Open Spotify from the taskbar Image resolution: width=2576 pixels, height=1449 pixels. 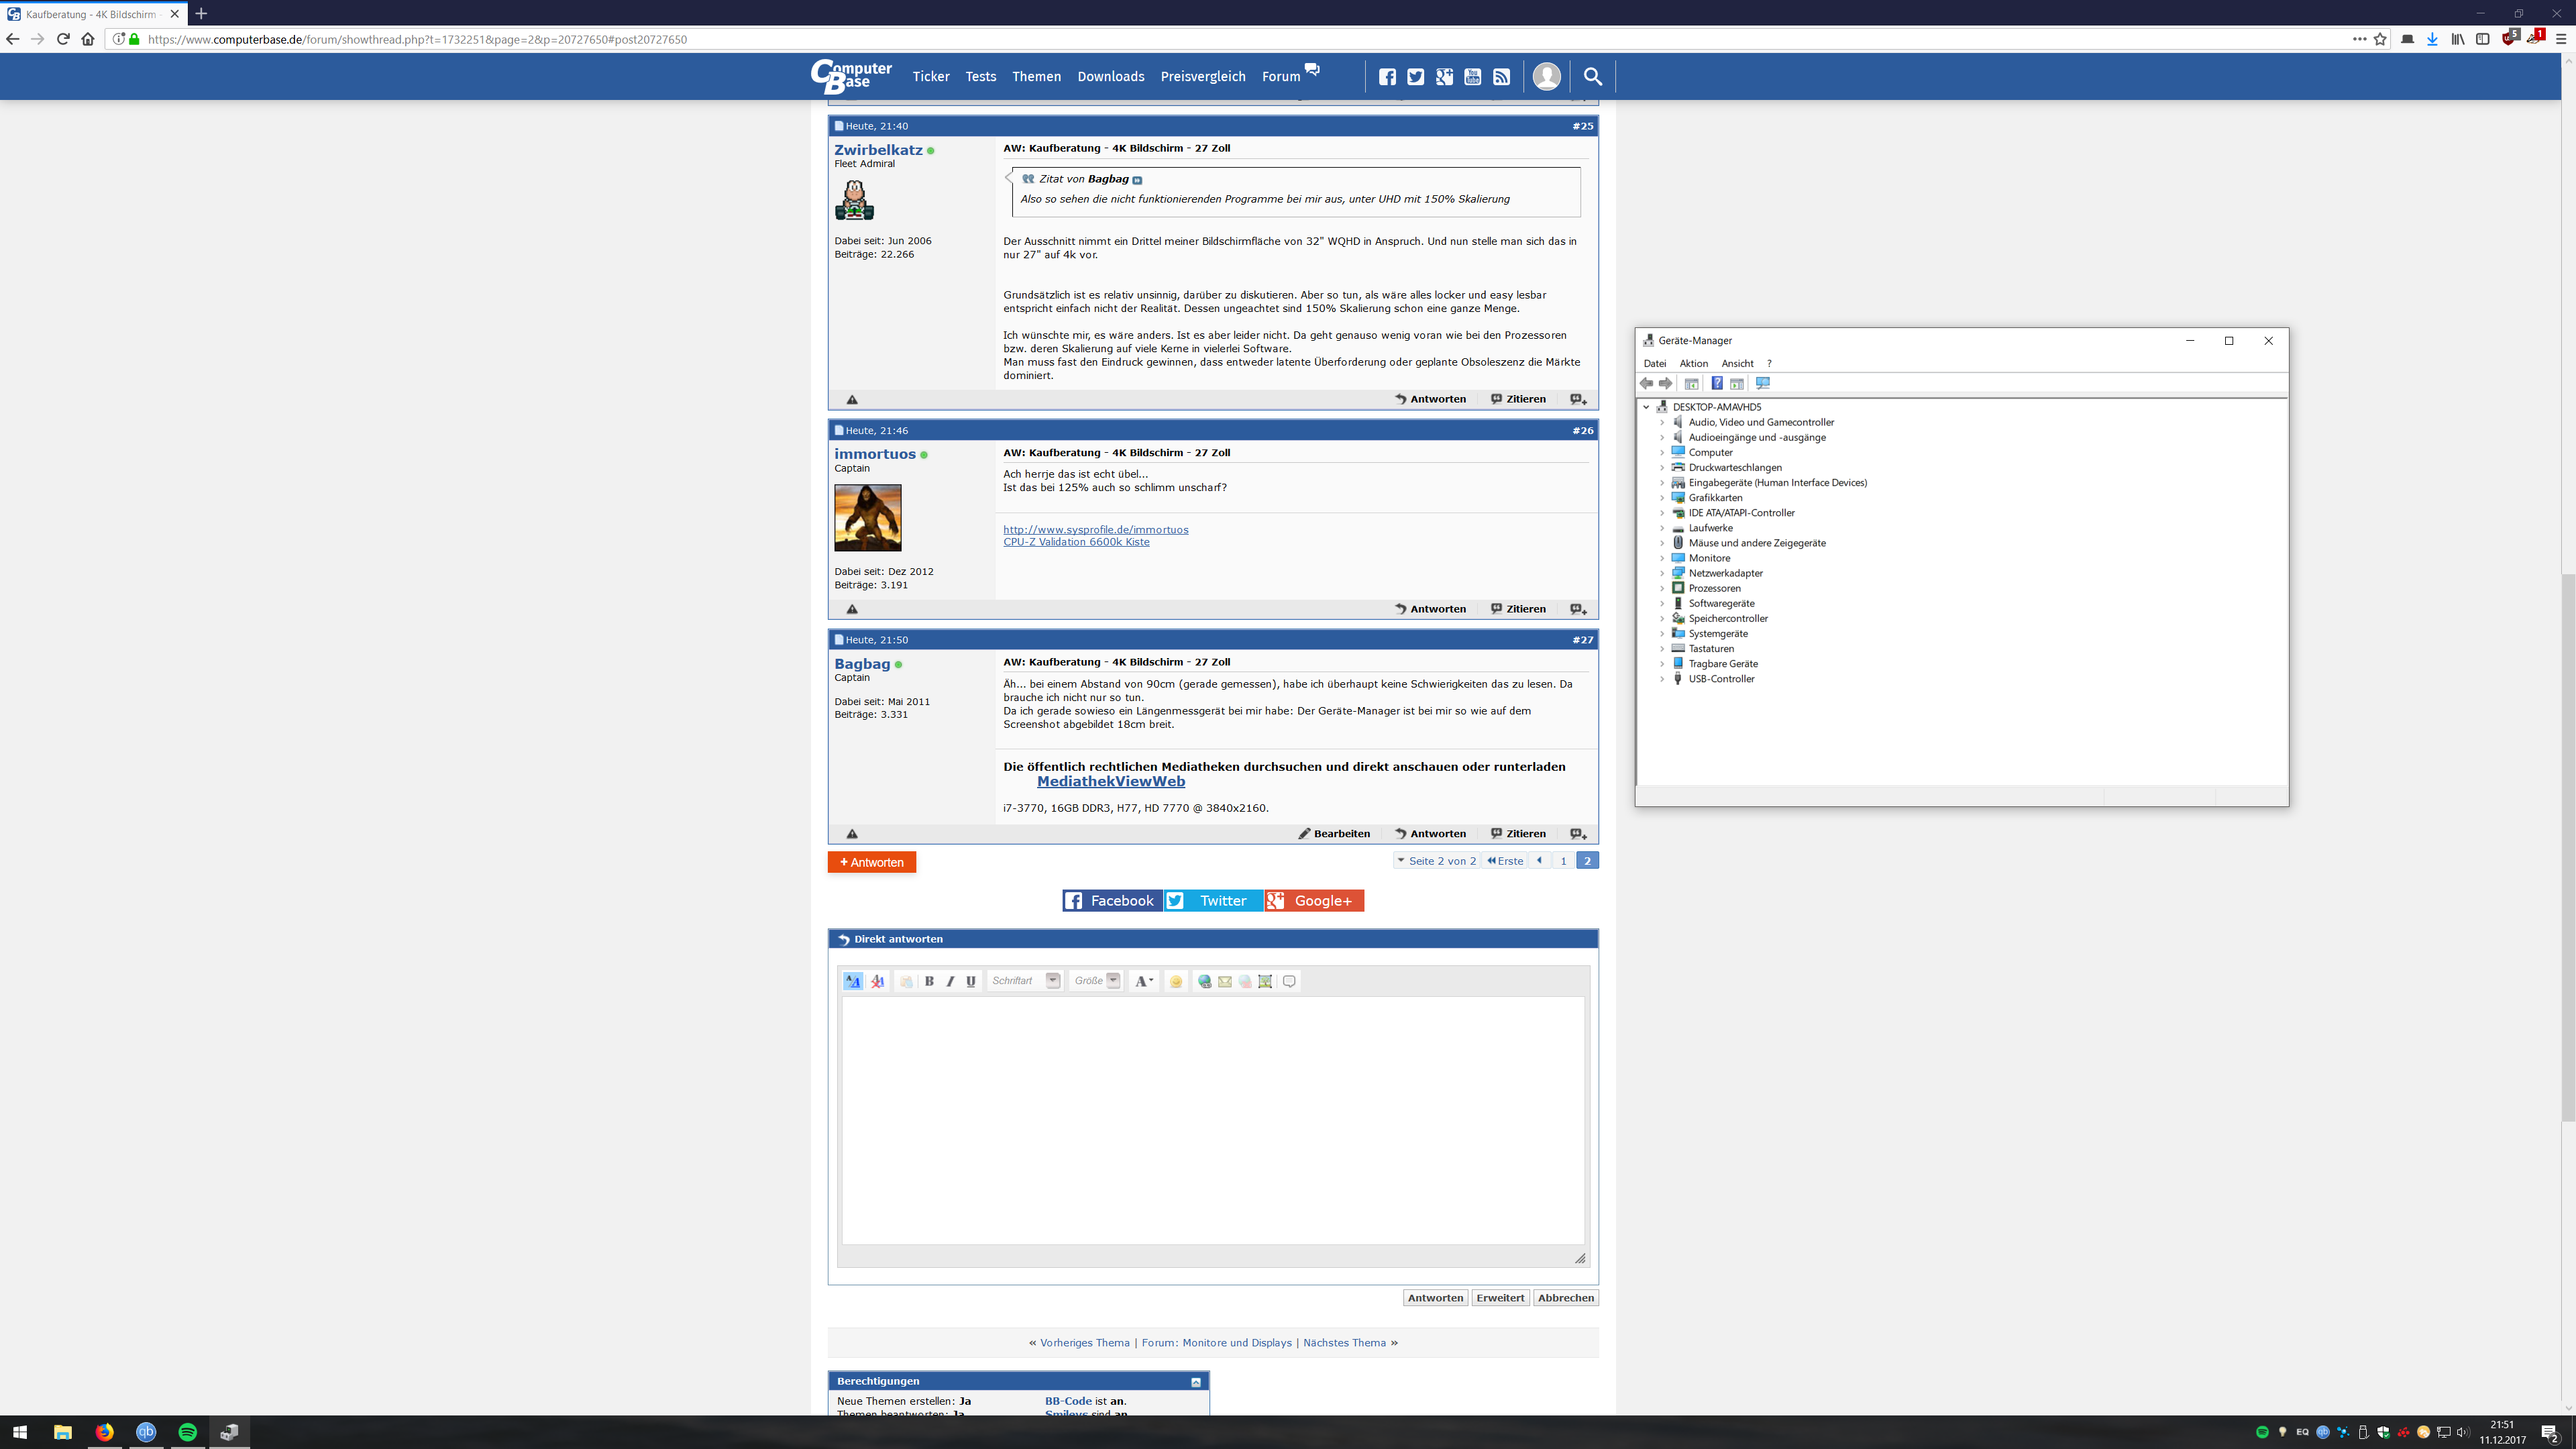(x=187, y=1432)
